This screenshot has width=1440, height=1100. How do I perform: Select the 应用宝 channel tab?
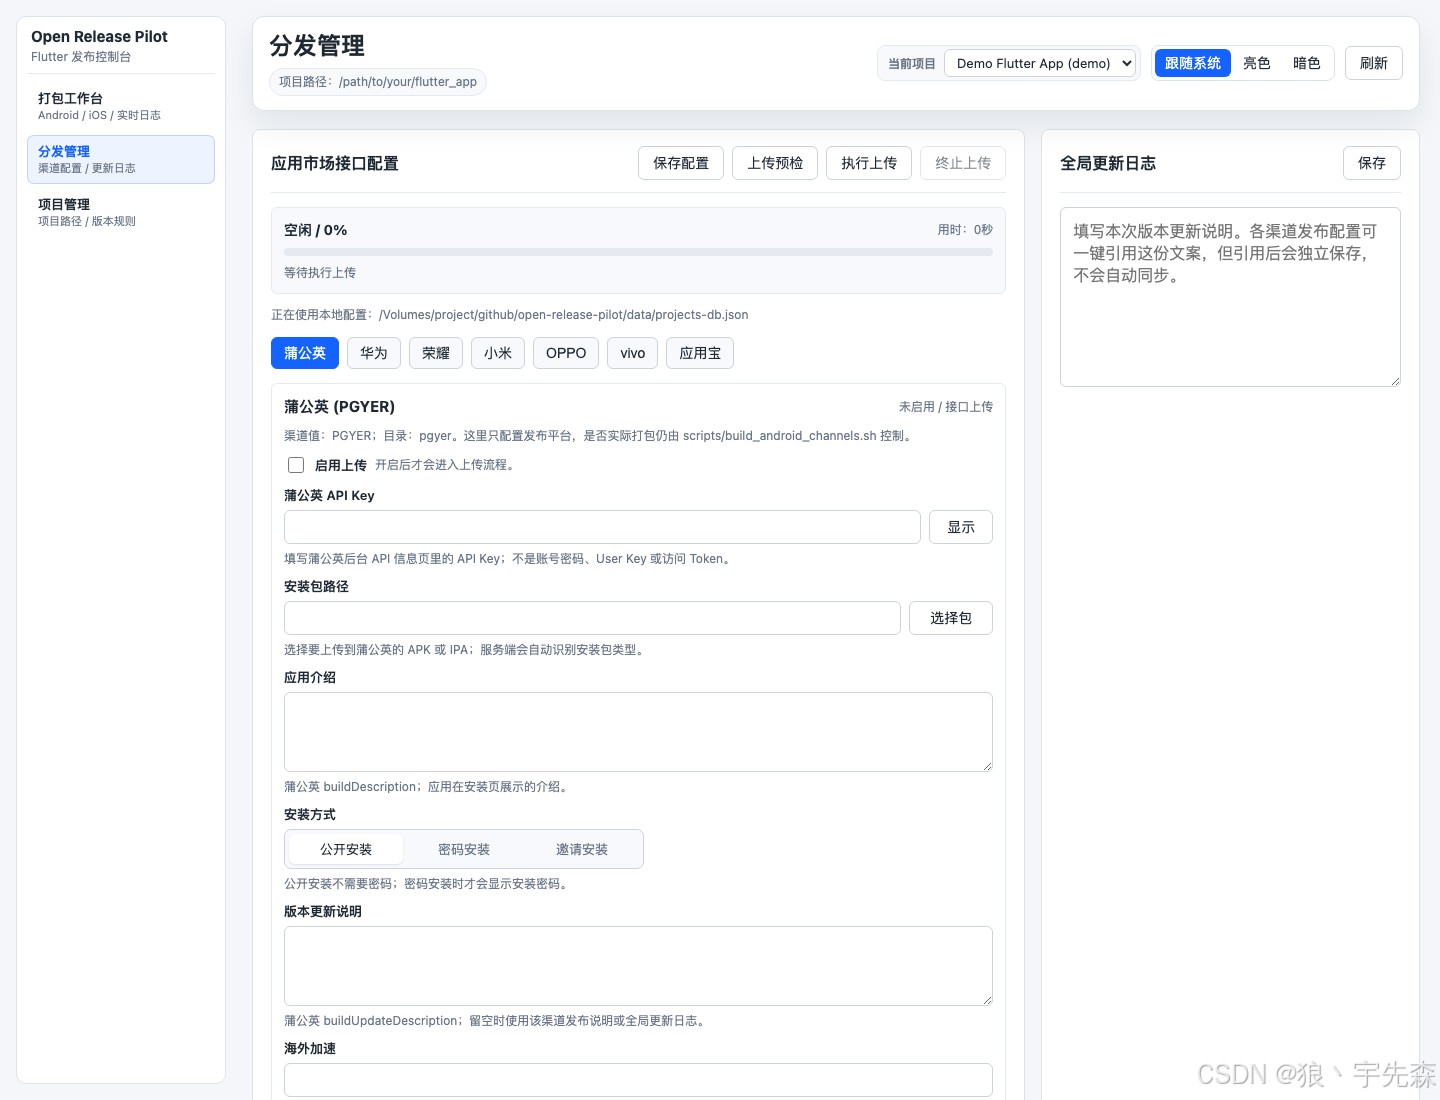pos(700,353)
